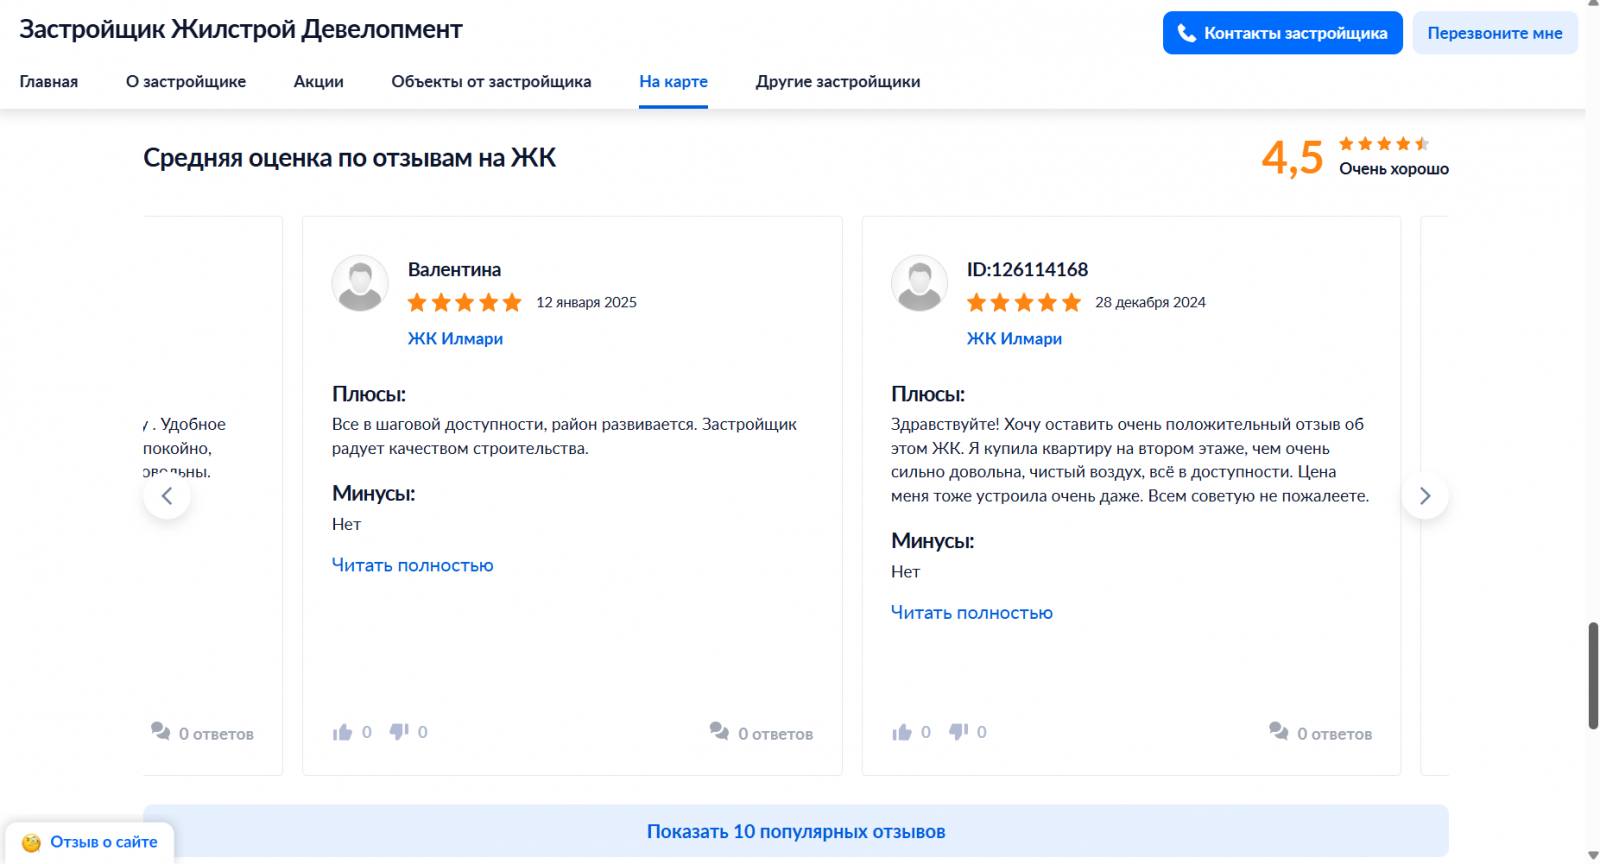Open ЖК Илмари link in Валентина's review
Image resolution: width=1600 pixels, height=864 pixels.
[455, 339]
